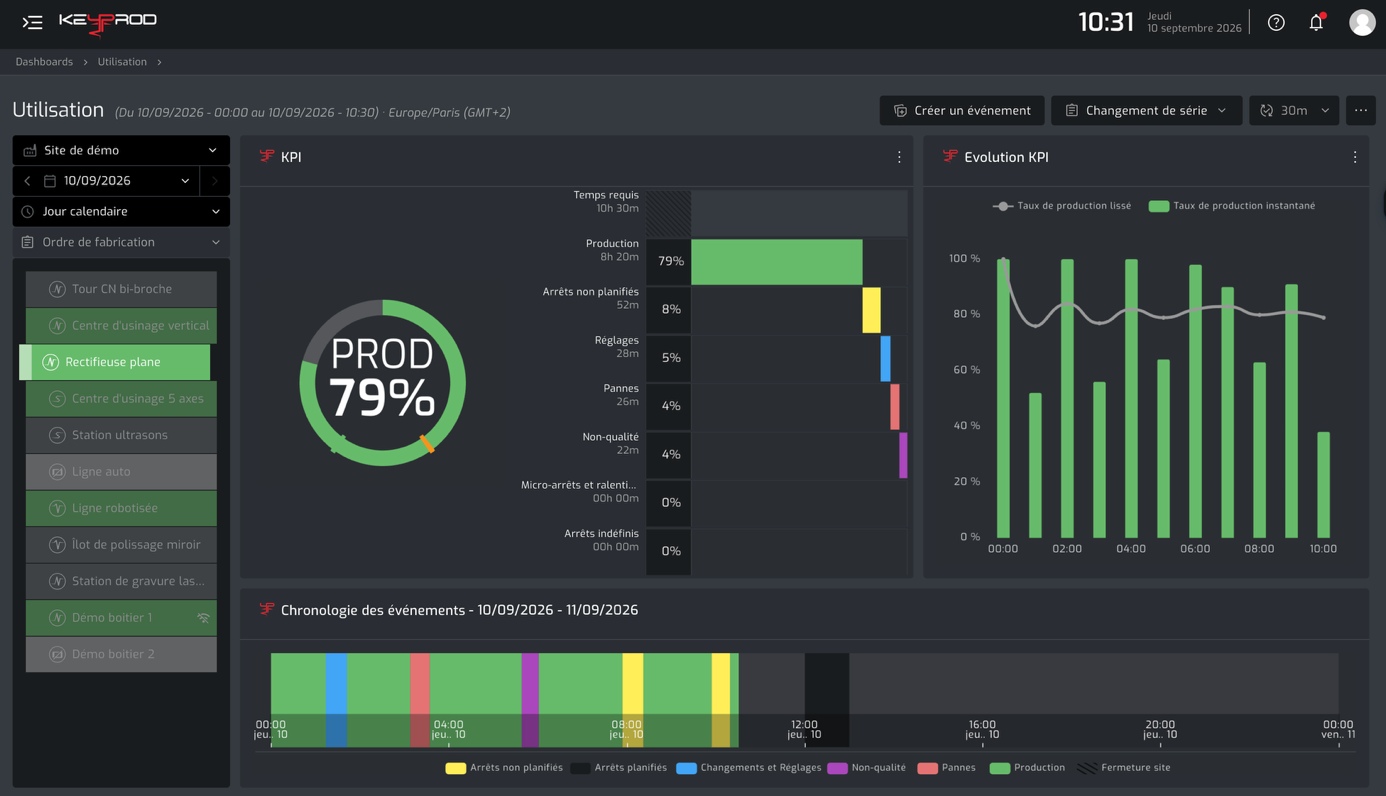This screenshot has height=796, width=1386.
Task: Open notifications bell icon
Action: (x=1316, y=22)
